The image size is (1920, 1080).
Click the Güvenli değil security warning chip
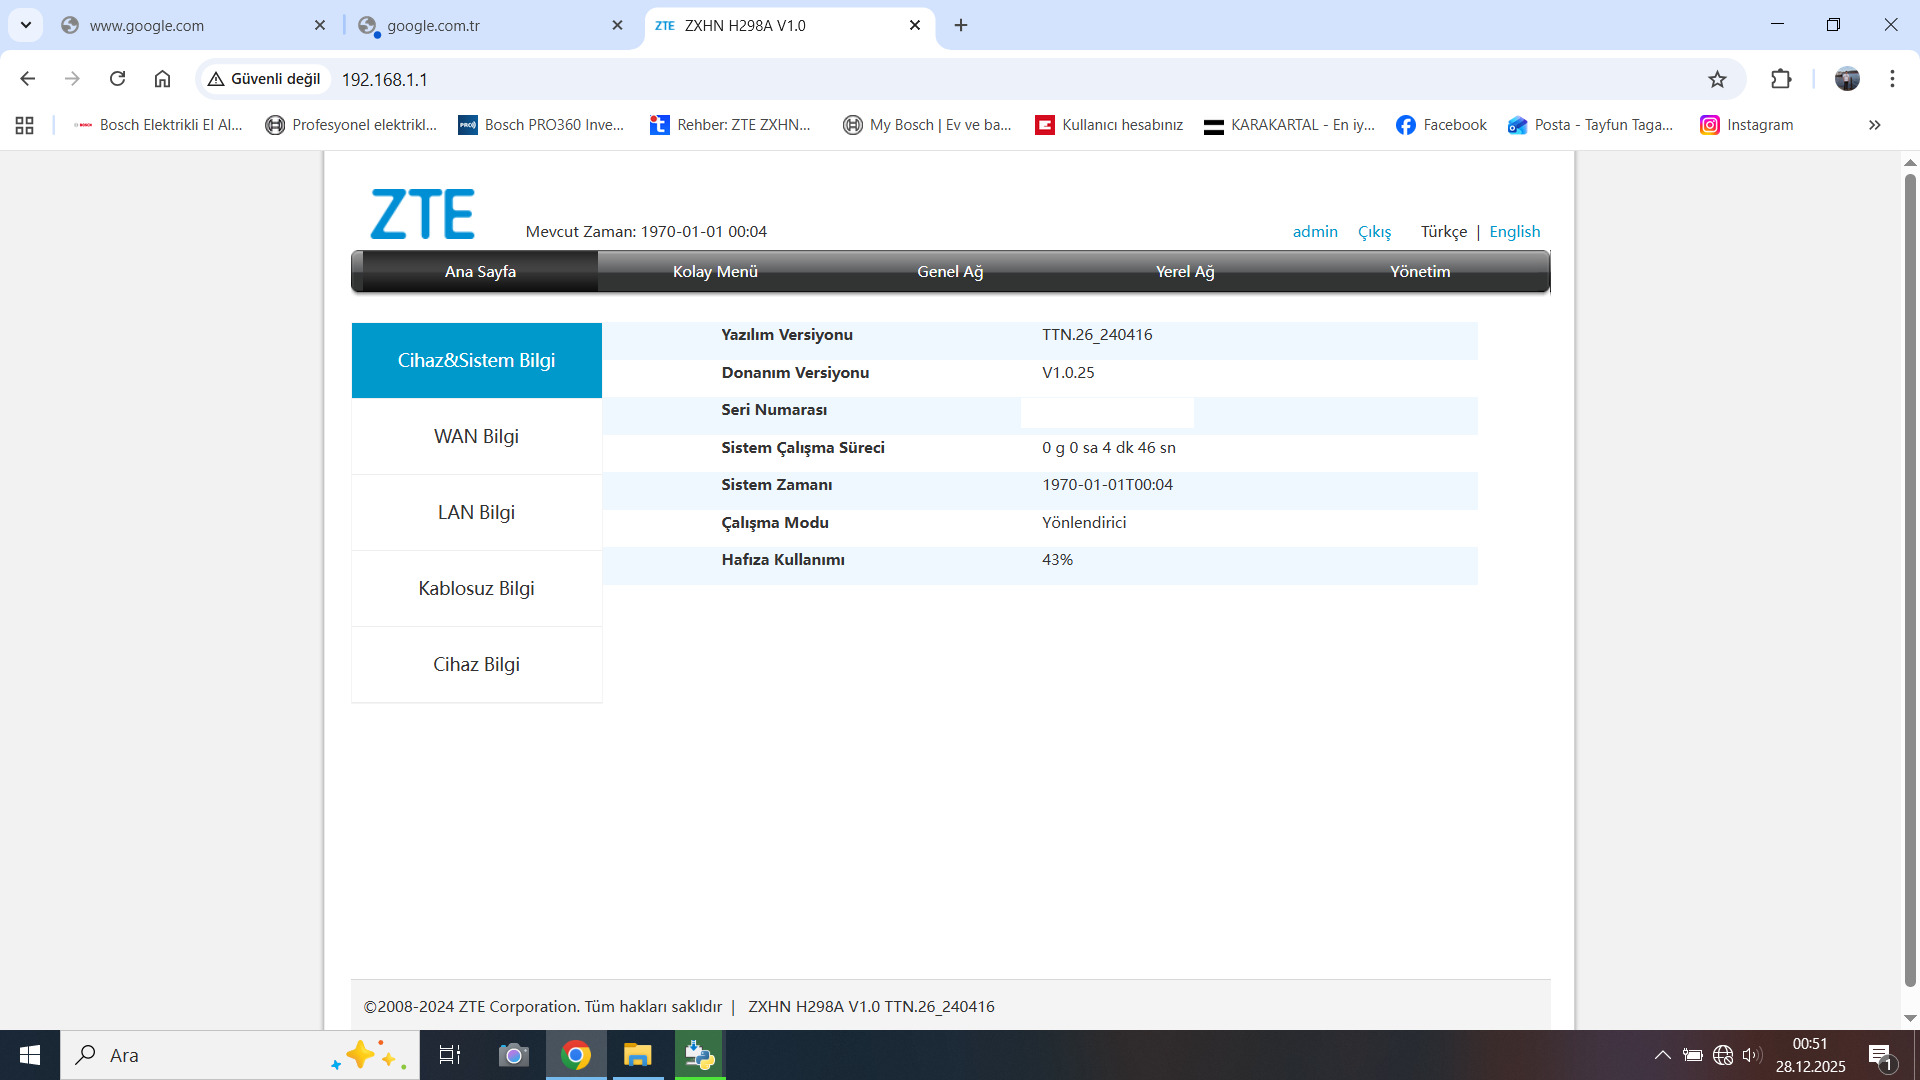tap(265, 79)
